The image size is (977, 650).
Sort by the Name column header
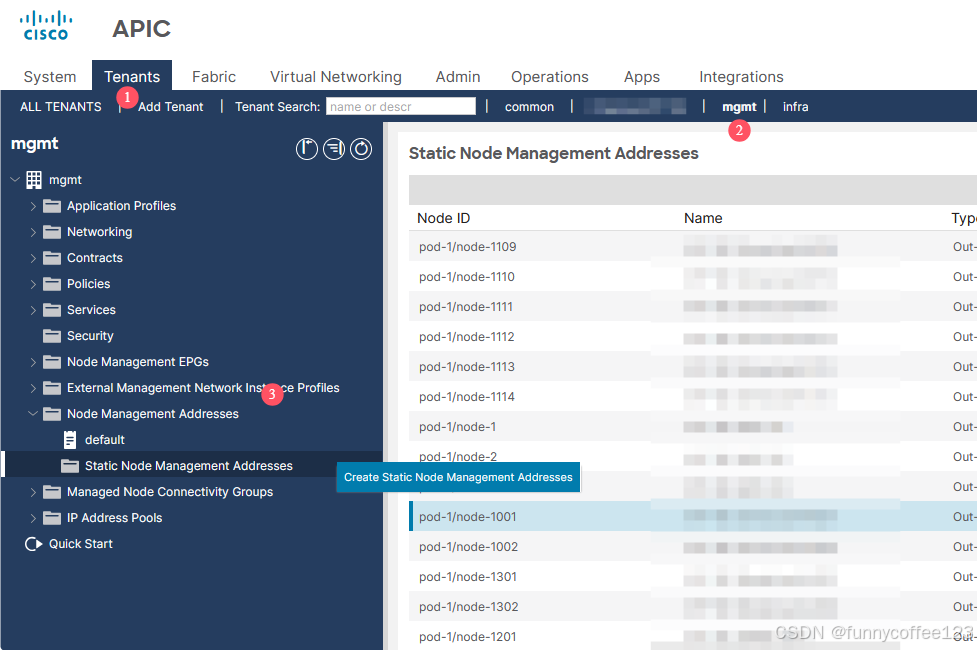(703, 218)
